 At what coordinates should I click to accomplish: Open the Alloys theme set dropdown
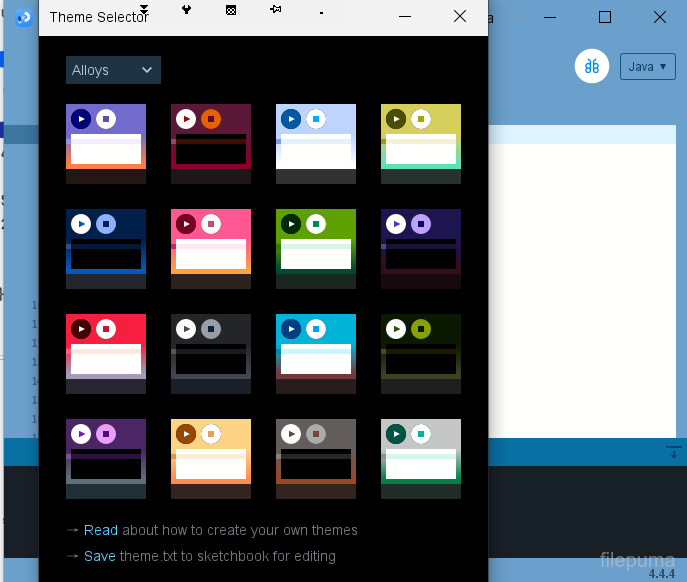click(x=113, y=70)
